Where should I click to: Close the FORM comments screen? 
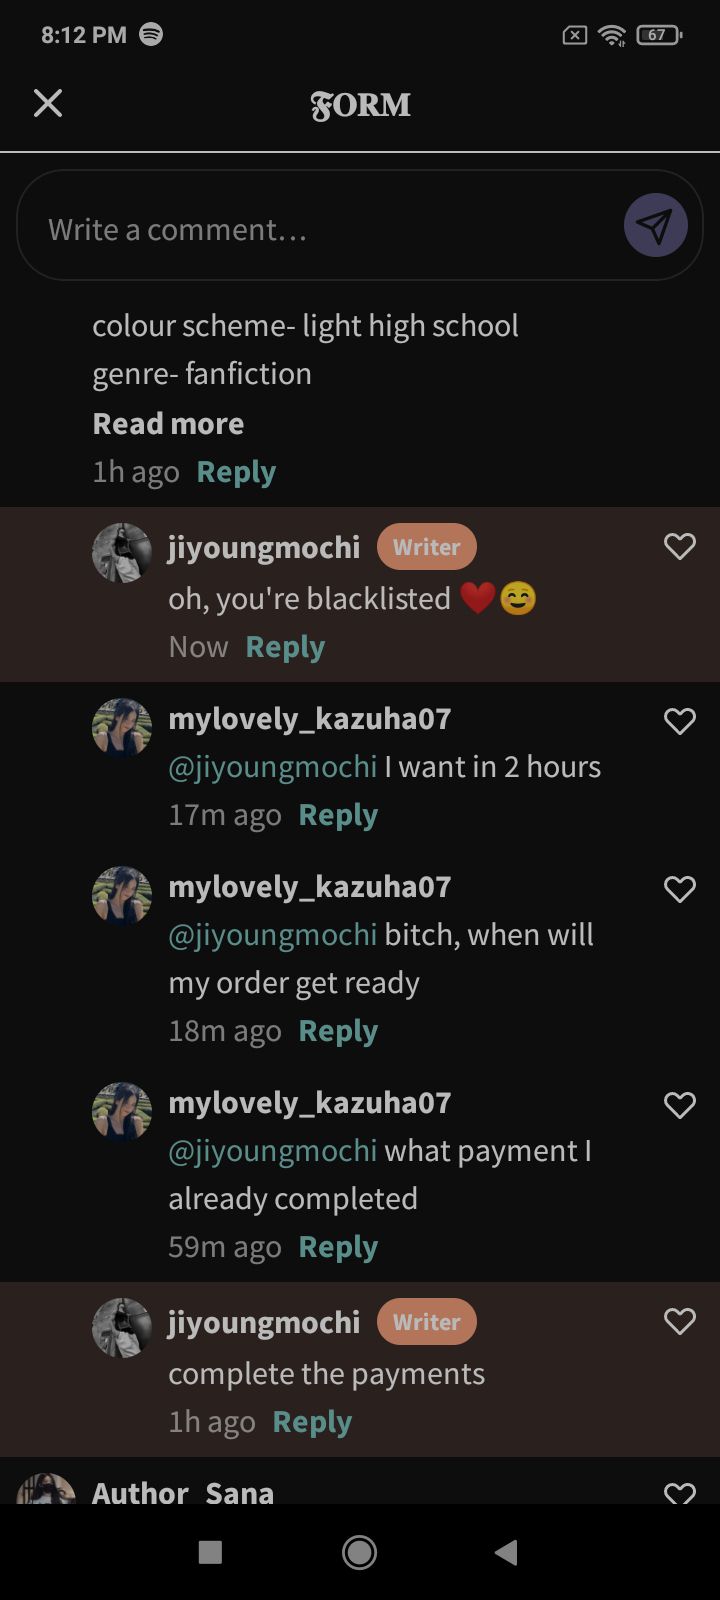point(48,103)
